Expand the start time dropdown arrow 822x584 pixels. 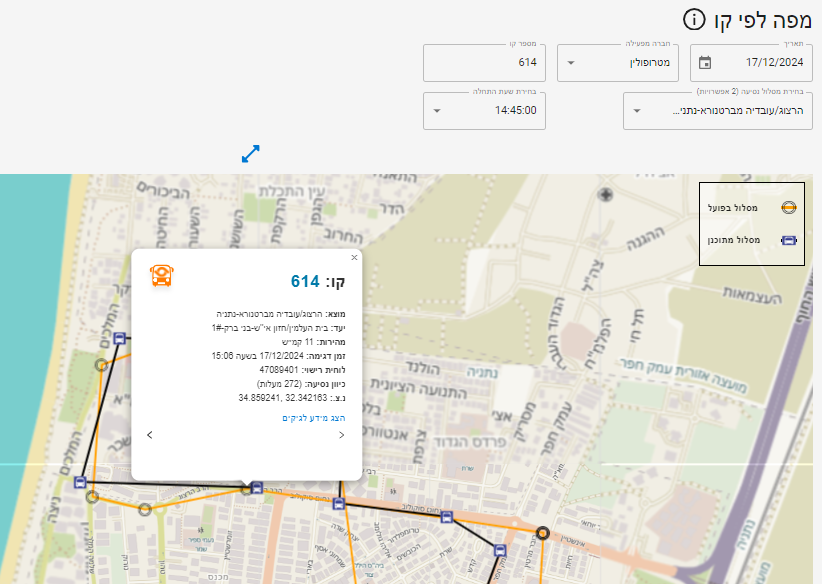[437, 111]
